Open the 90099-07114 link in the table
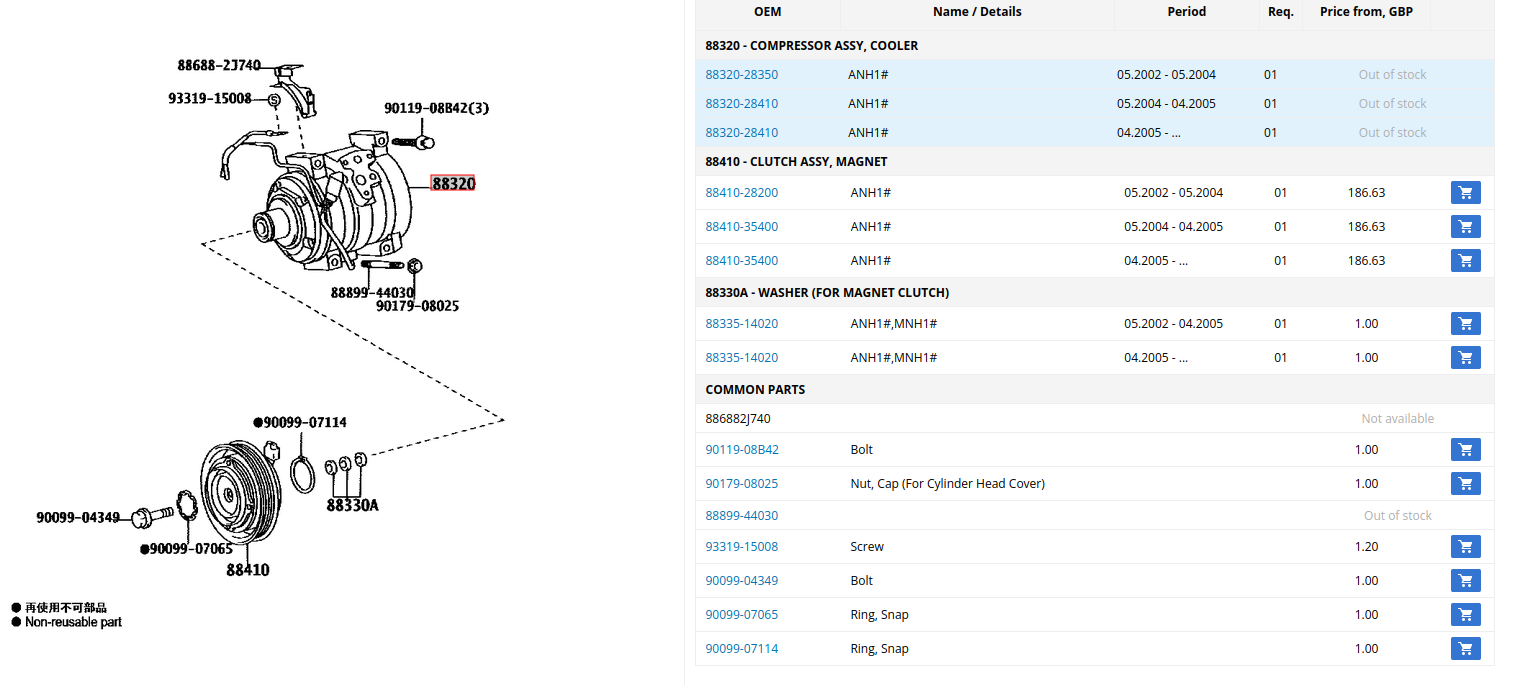1513x685 pixels. (x=741, y=649)
